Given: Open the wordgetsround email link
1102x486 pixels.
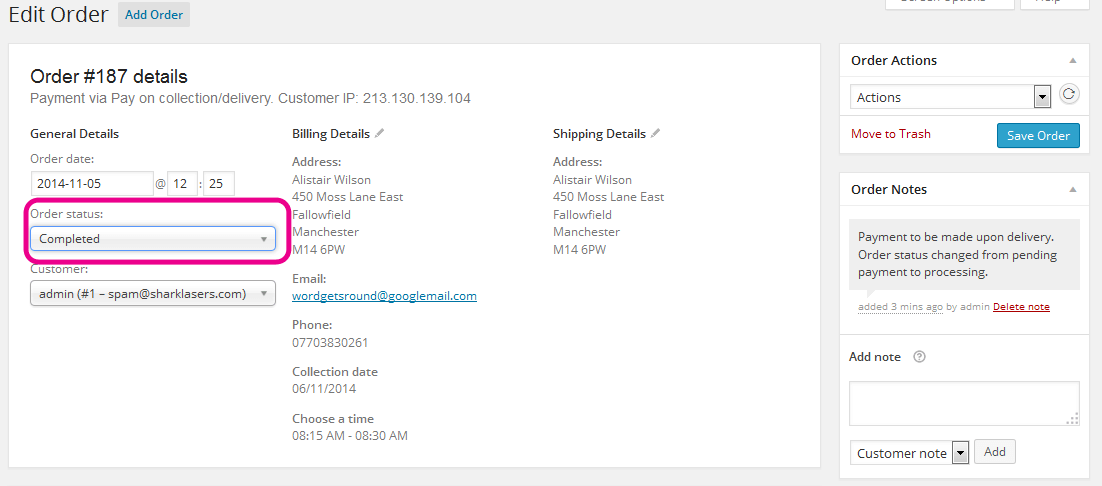Looking at the screenshot, I should tap(384, 296).
